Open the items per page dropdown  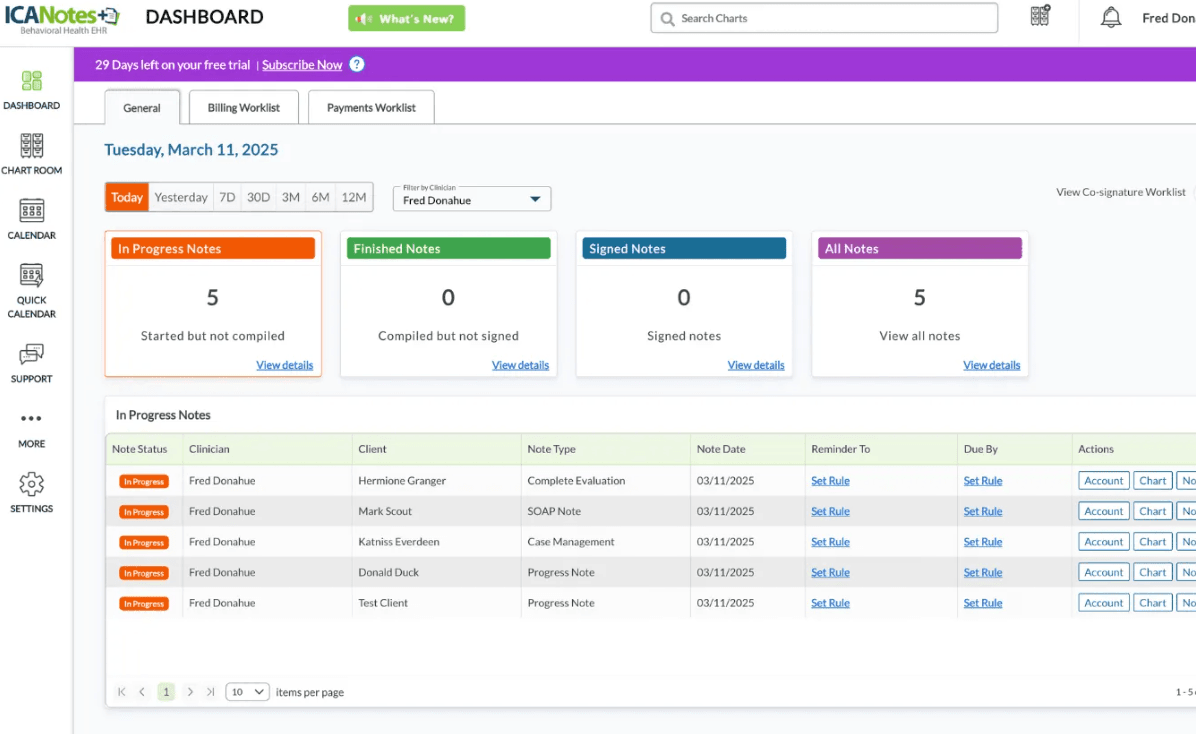click(x=248, y=692)
